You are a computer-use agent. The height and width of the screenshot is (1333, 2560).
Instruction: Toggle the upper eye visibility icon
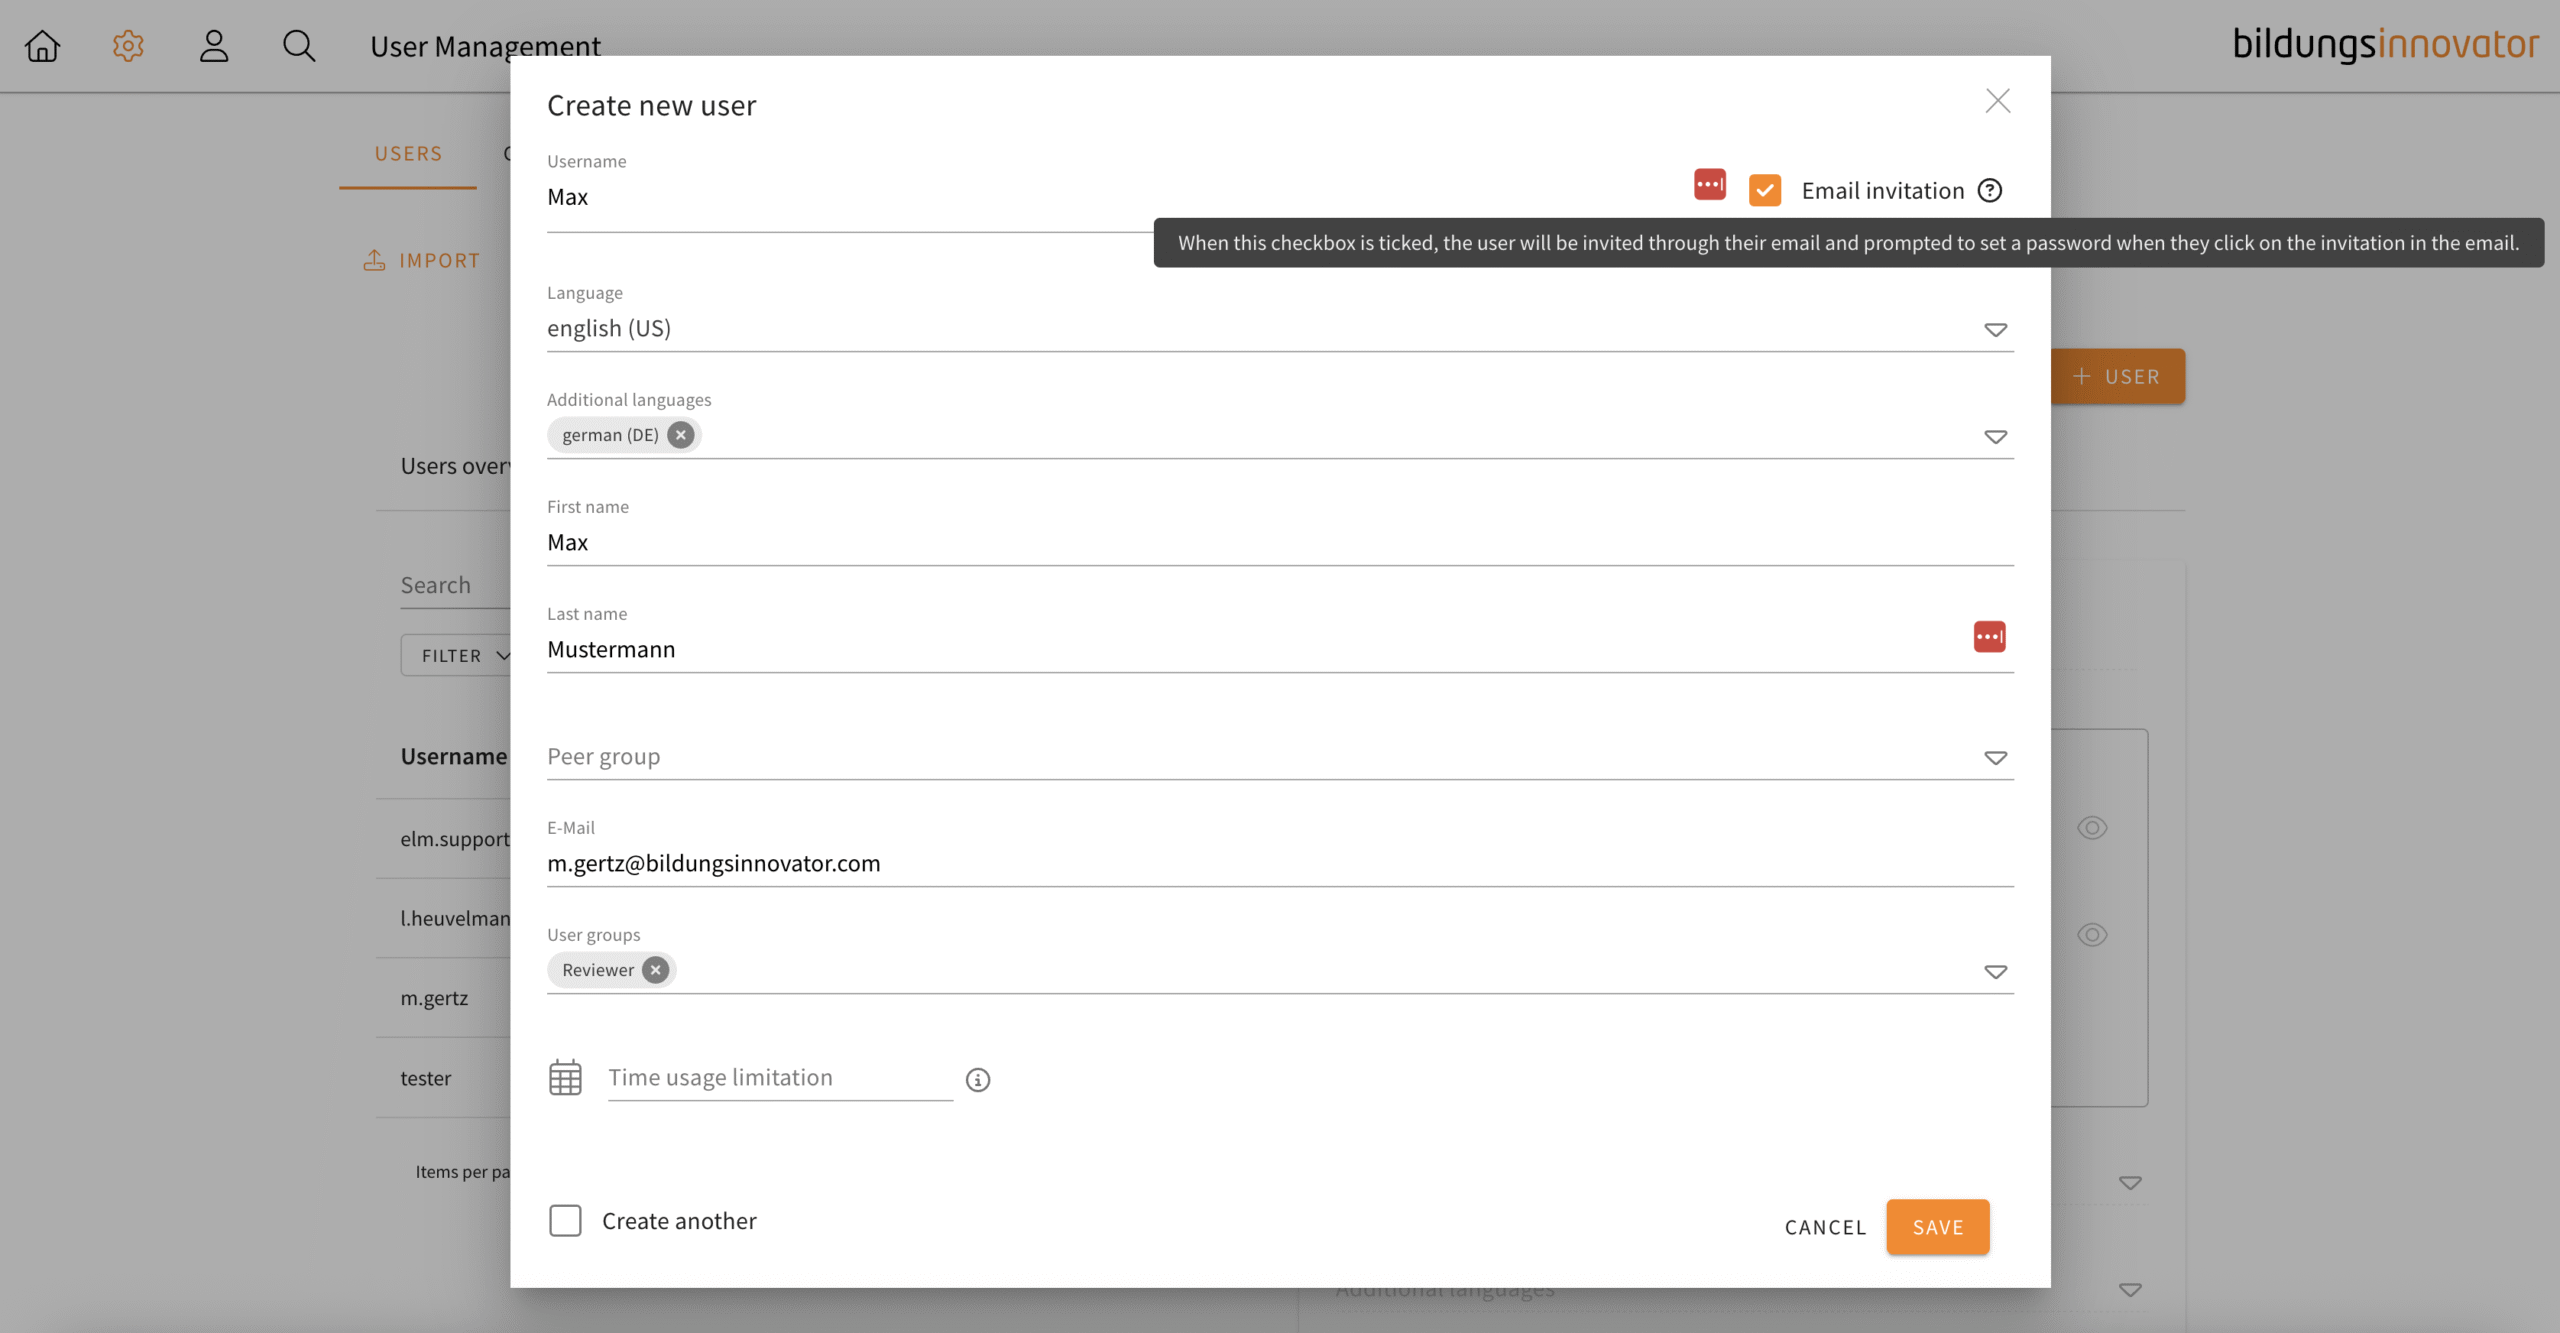coord(2092,828)
